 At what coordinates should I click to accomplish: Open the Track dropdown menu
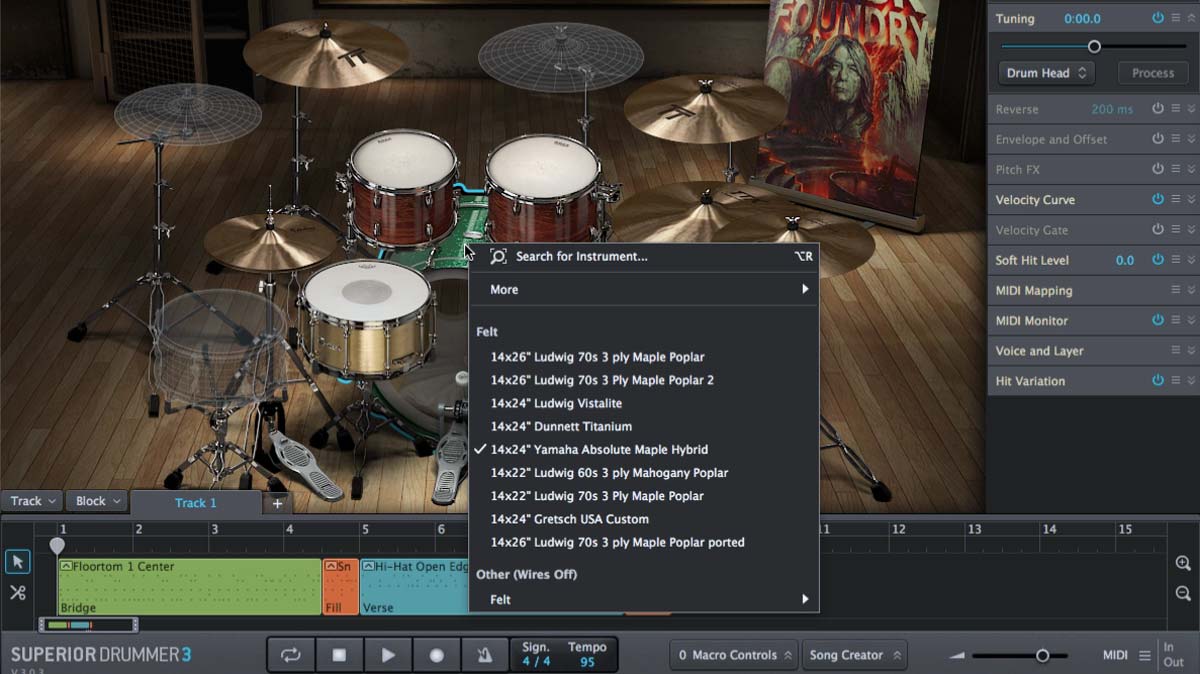[x=33, y=501]
